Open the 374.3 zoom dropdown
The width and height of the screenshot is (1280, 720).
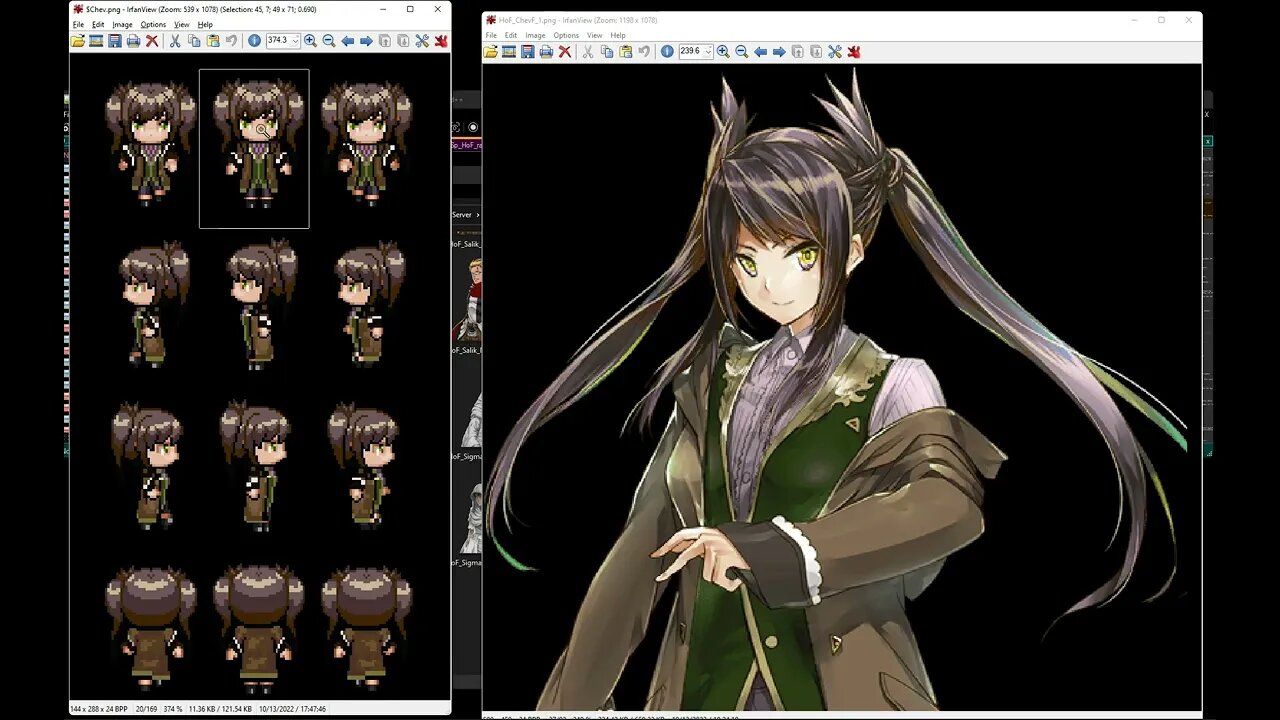pyautogui.click(x=295, y=41)
